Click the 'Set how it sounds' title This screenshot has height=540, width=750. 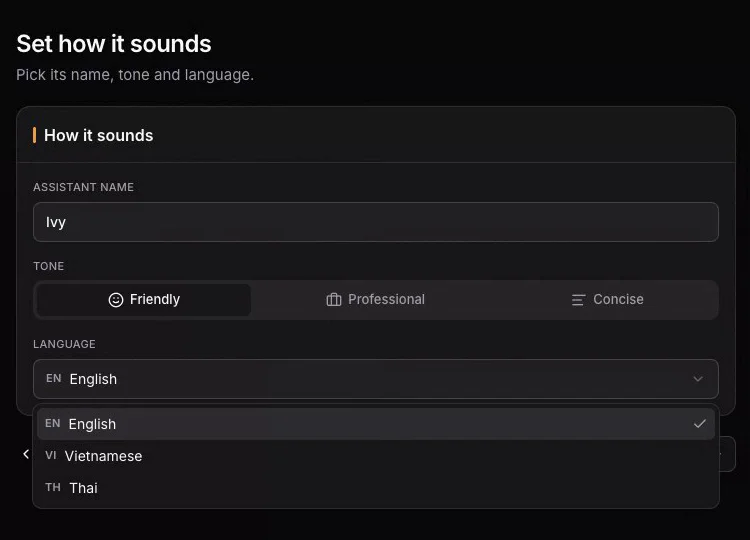tap(114, 44)
